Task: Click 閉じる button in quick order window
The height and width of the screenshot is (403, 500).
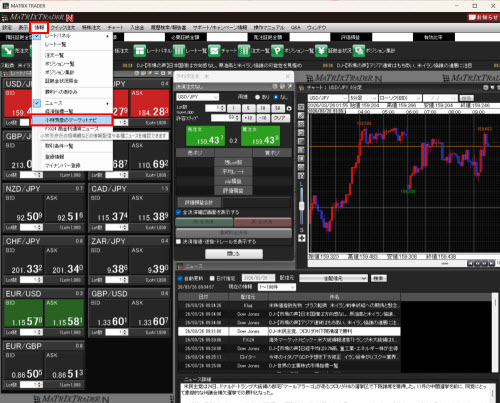Action: tap(234, 254)
